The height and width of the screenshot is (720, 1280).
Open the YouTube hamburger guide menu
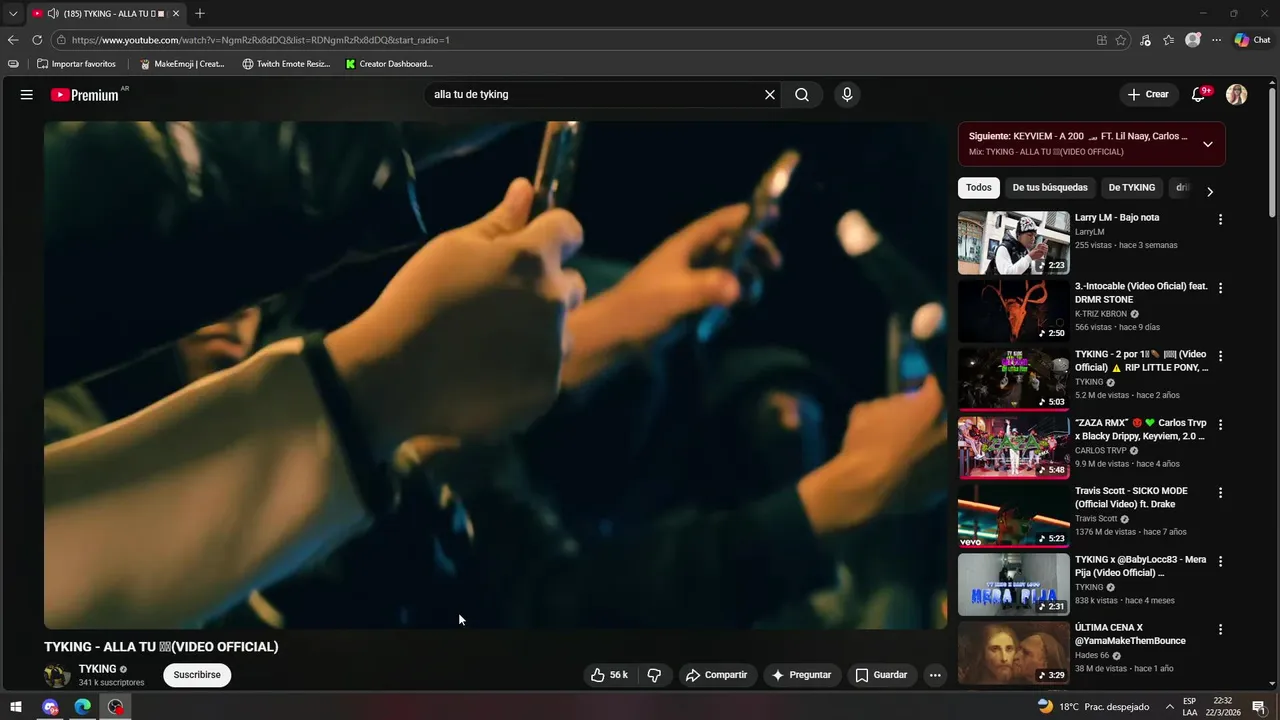[x=27, y=95]
